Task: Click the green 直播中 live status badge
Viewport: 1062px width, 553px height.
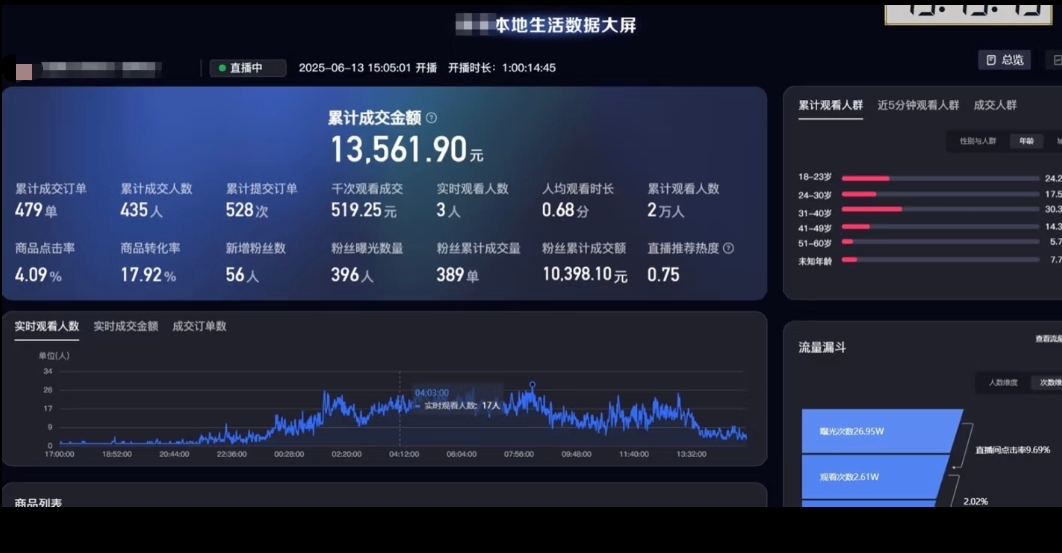Action: (x=247, y=68)
